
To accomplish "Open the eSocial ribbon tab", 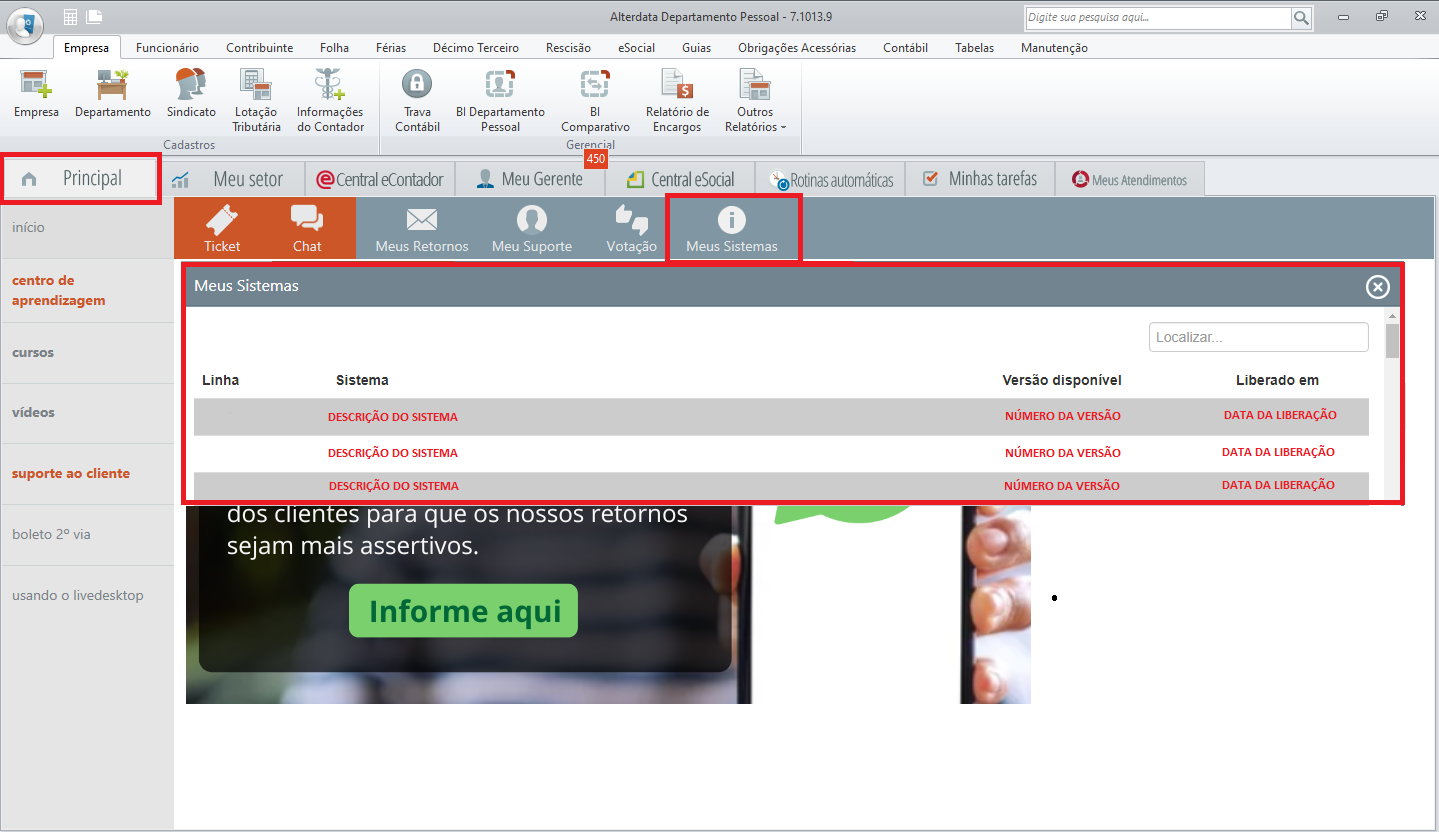I will point(636,48).
